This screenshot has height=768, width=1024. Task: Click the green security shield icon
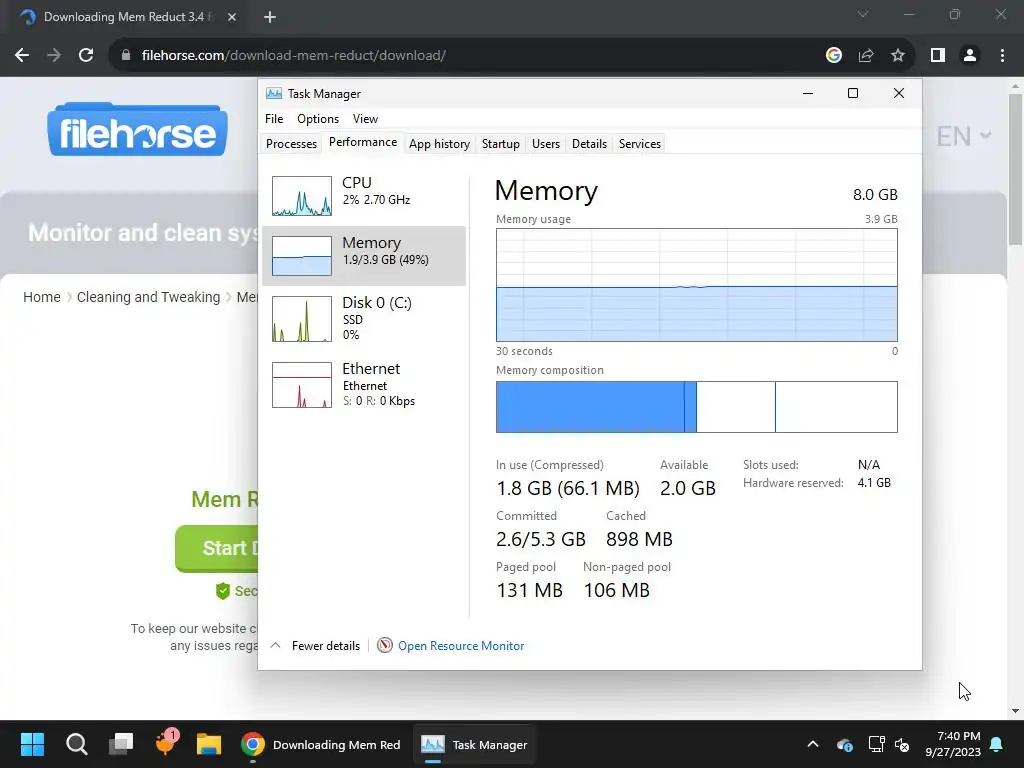click(x=223, y=591)
